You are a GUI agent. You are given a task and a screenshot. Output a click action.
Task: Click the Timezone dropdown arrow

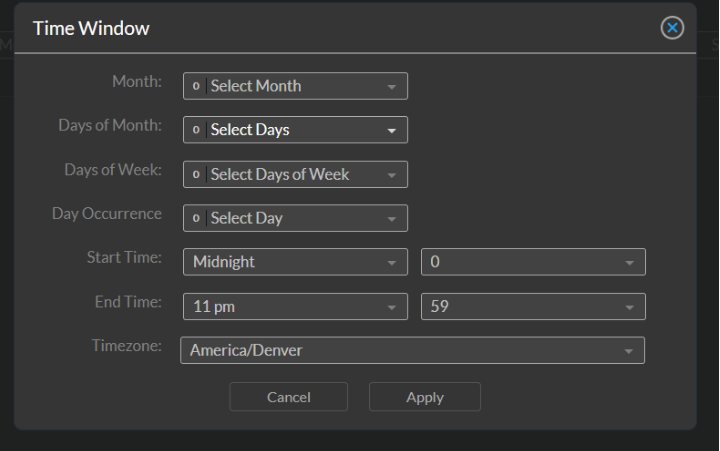click(628, 351)
